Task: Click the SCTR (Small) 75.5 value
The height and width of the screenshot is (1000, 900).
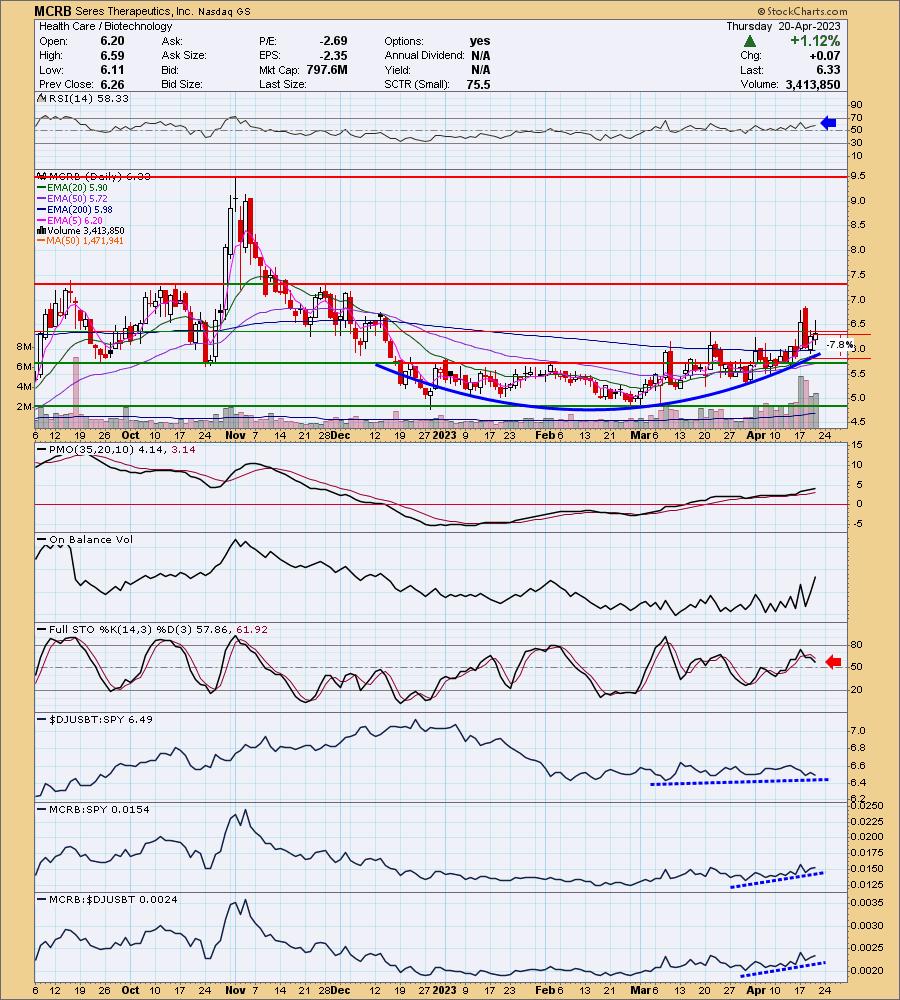Action: pos(478,84)
